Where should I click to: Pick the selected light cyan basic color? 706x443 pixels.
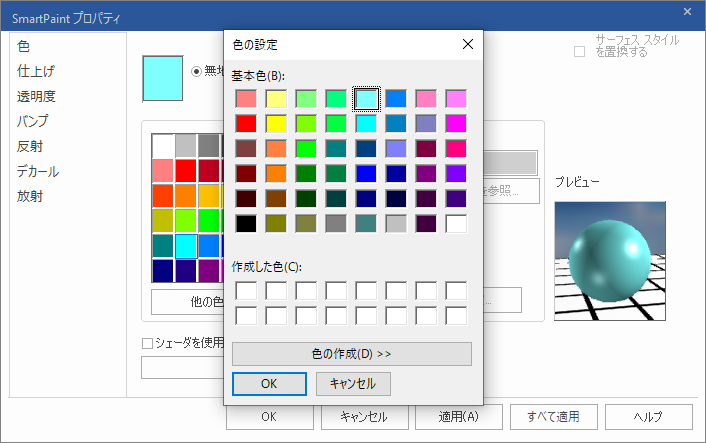pyautogui.click(x=366, y=99)
